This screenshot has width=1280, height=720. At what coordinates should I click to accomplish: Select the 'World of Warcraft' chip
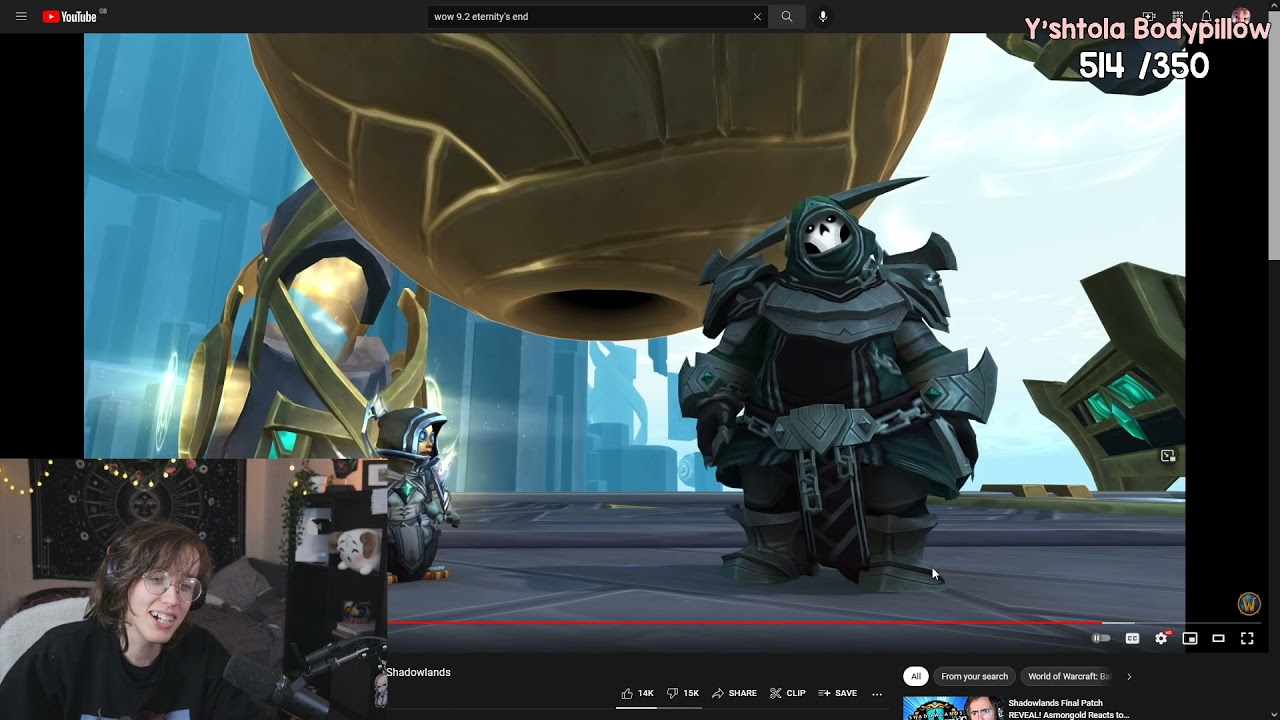click(x=1069, y=676)
